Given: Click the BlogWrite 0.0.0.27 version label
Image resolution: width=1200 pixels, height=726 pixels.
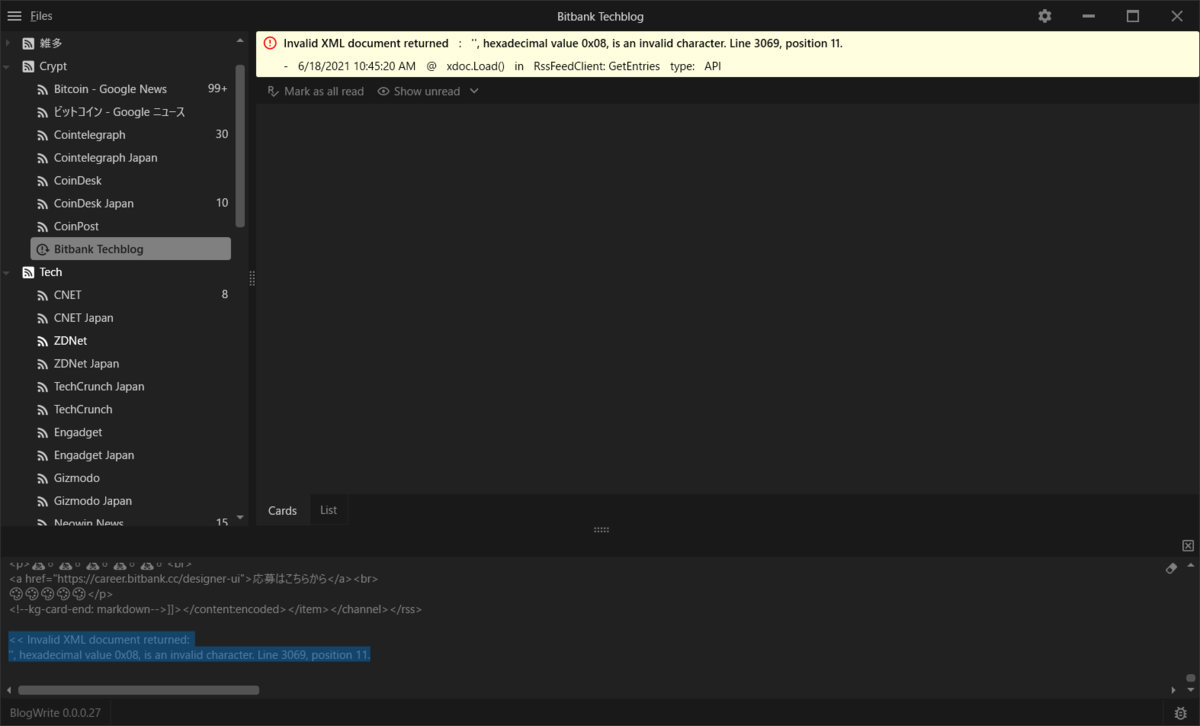Looking at the screenshot, I should coord(55,712).
